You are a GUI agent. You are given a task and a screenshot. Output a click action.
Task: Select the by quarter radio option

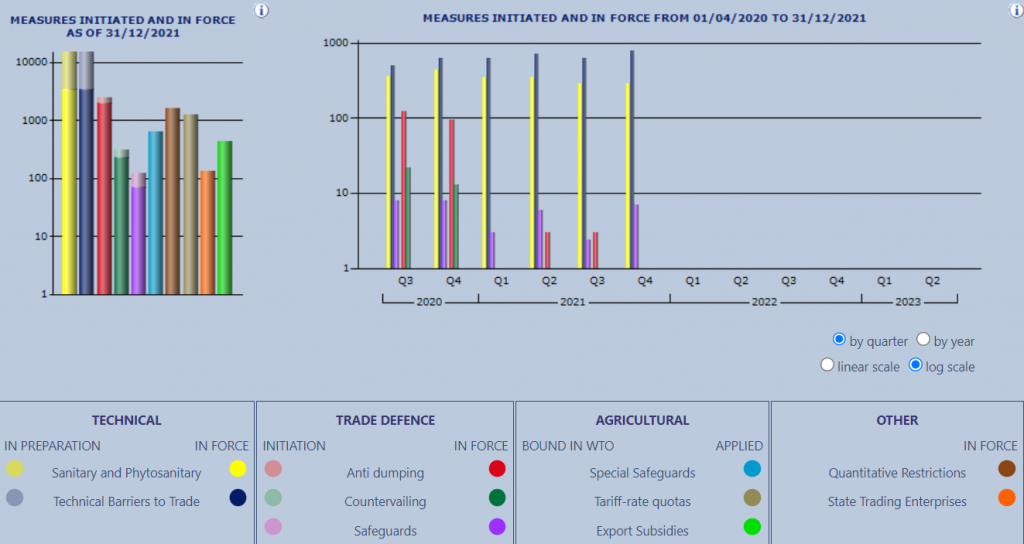tap(839, 340)
